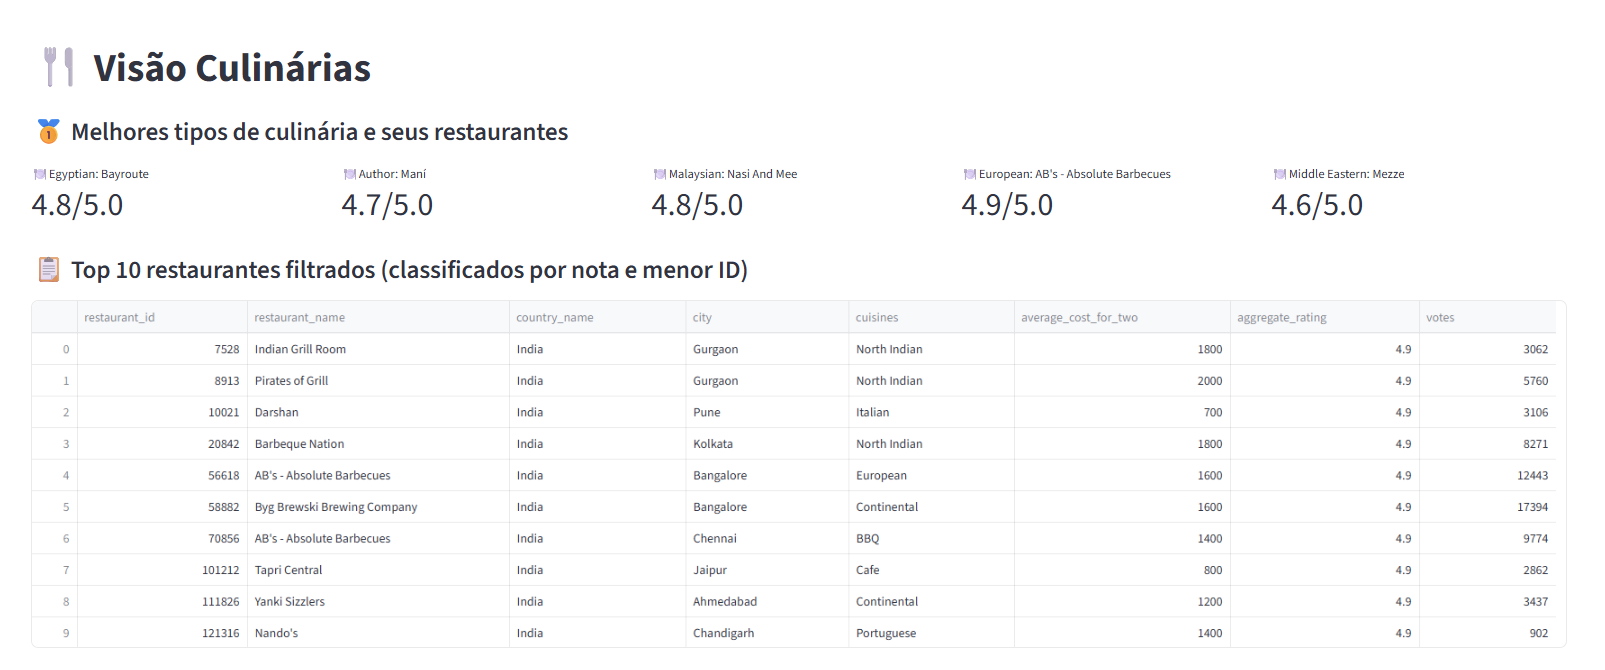Click the European cuisine cell

point(931,475)
